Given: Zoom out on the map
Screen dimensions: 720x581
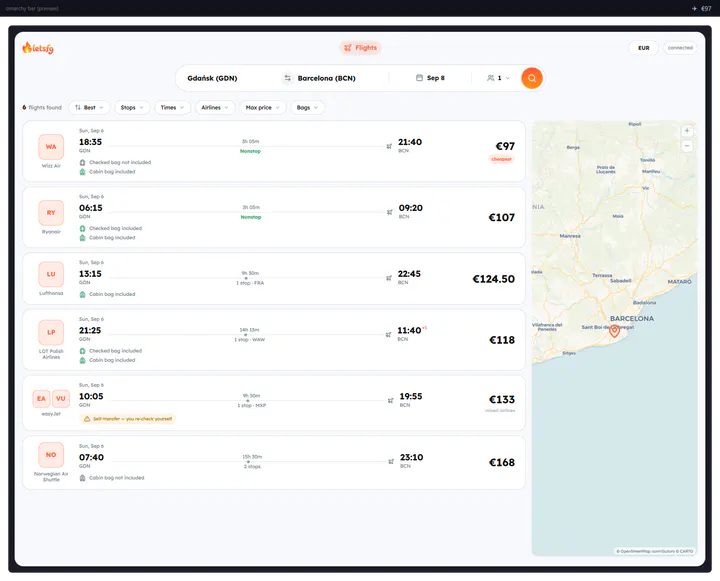Looking at the screenshot, I should 687,146.
